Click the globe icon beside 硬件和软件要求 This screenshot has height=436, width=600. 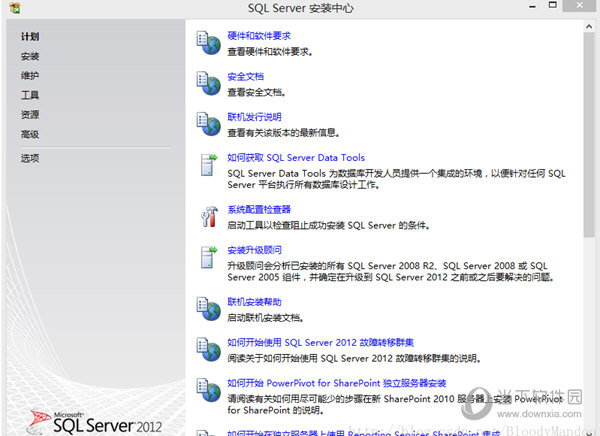(x=209, y=42)
